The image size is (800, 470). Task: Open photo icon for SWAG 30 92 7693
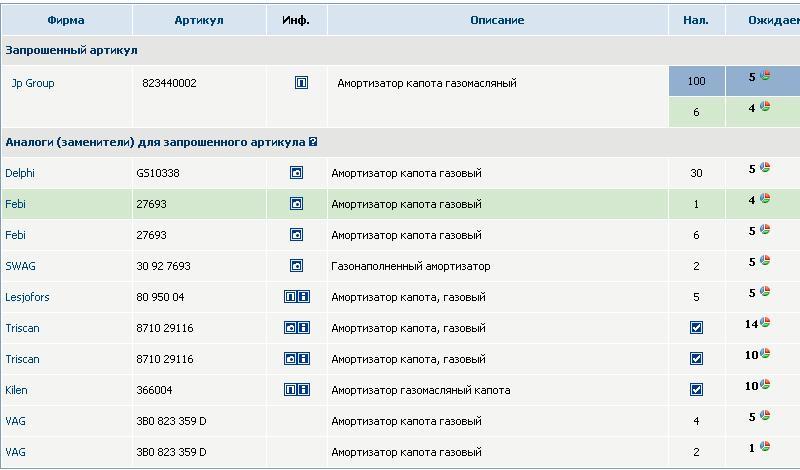[296, 265]
